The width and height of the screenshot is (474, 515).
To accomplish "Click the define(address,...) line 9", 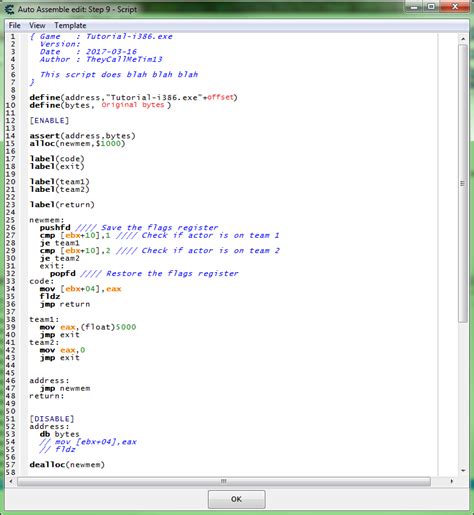I will [x=133, y=97].
